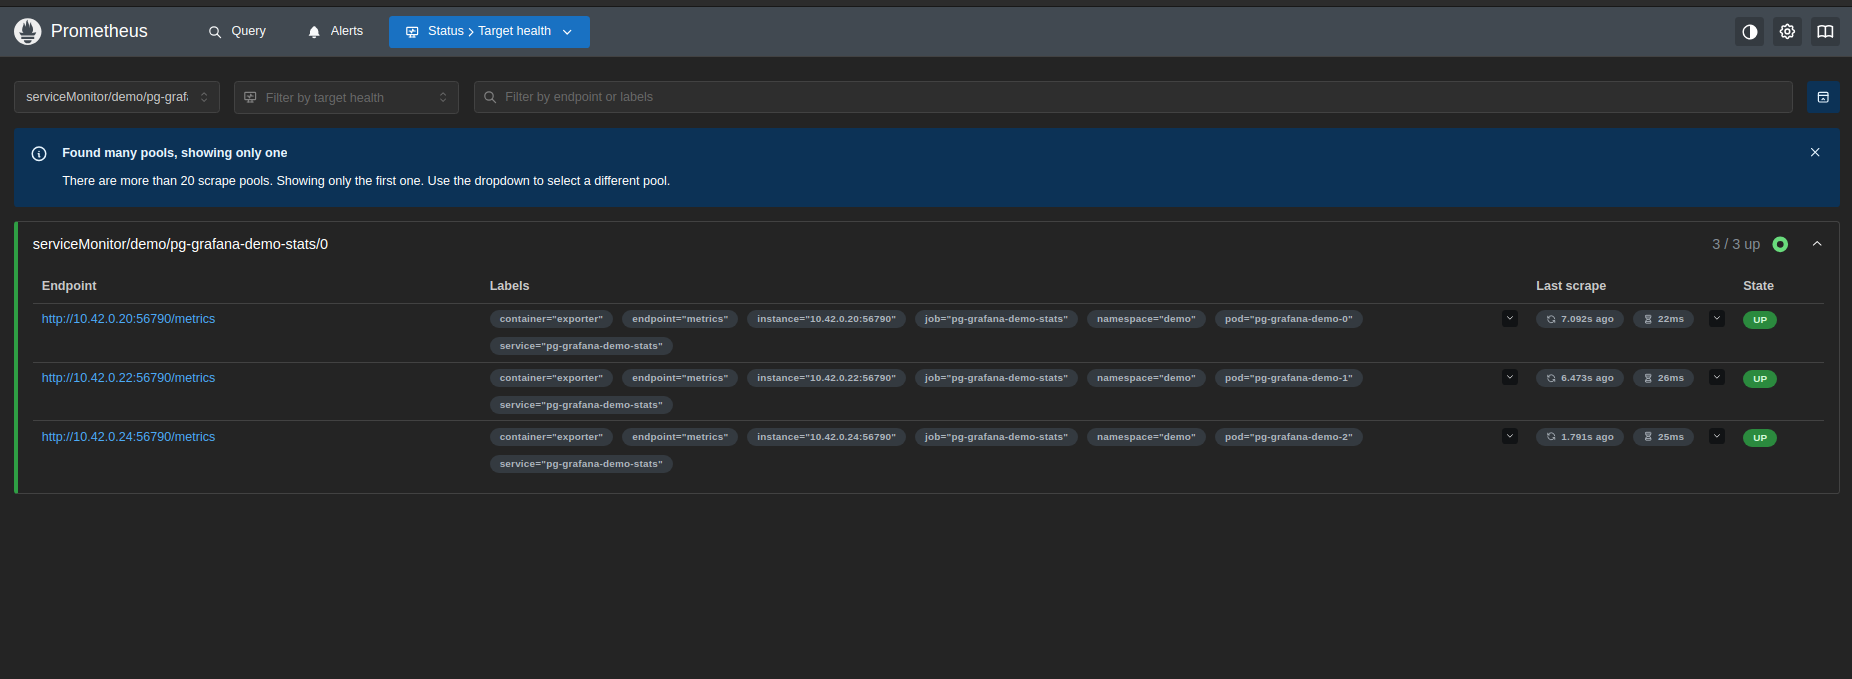This screenshot has width=1852, height=679.
Task: Click the collapse-all pools icon button
Action: tap(1823, 97)
